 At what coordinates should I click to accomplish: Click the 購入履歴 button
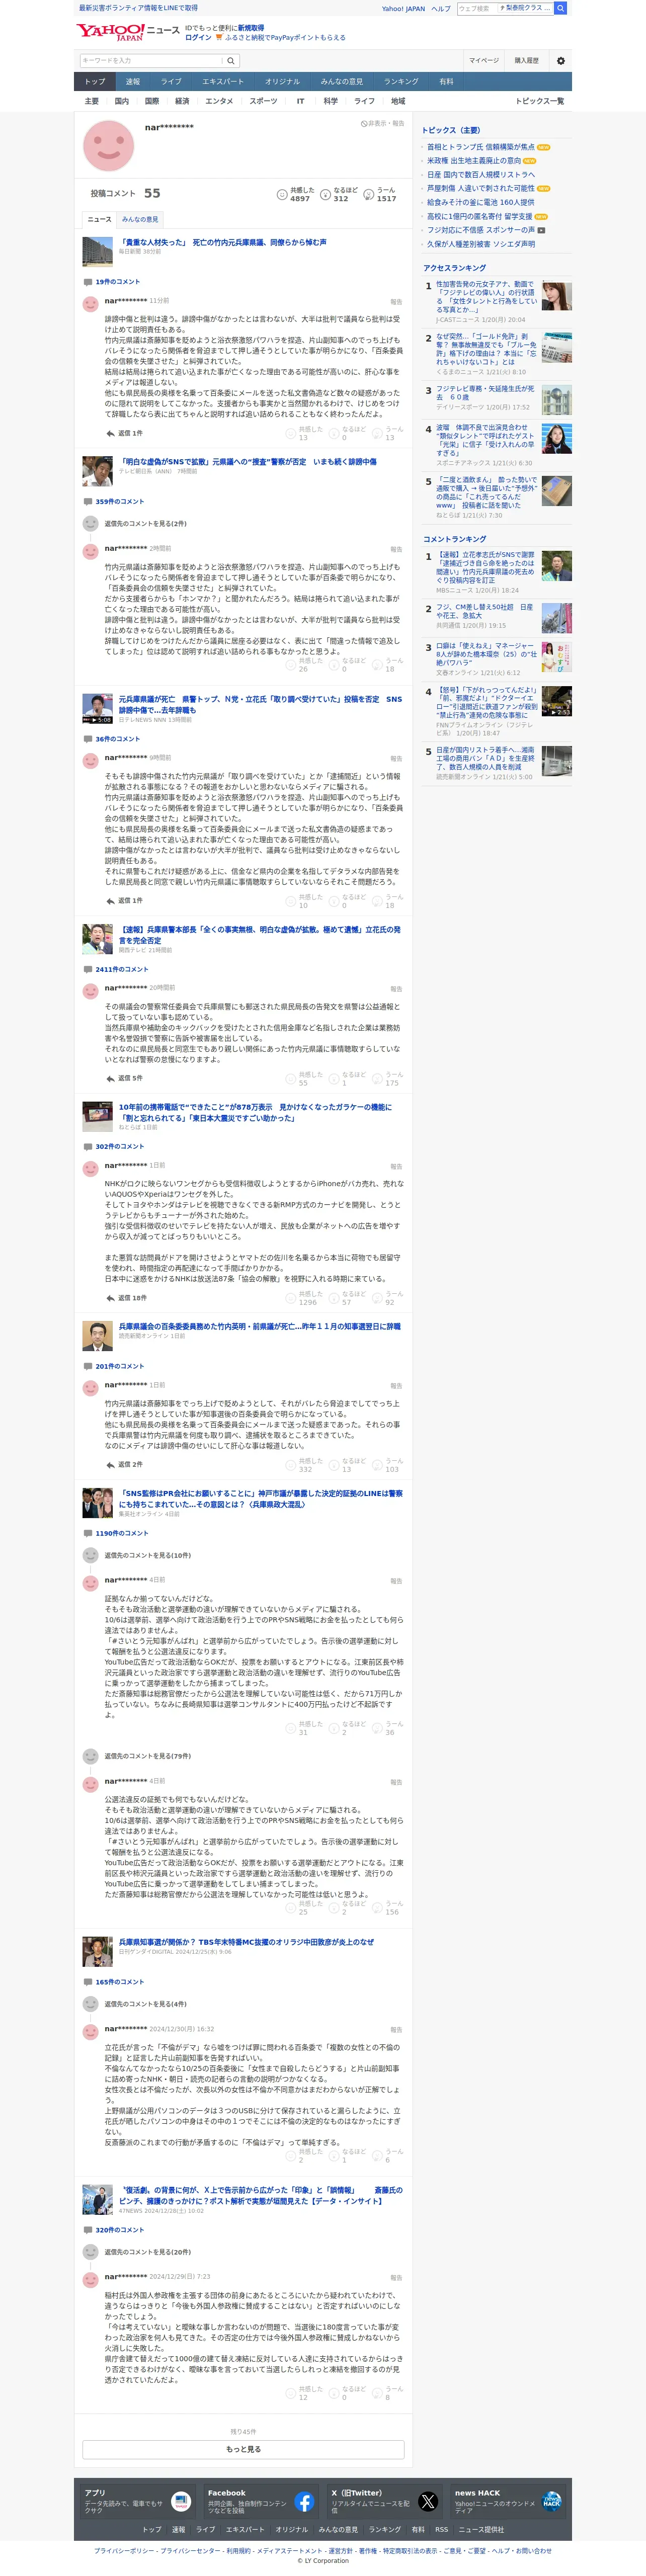pyautogui.click(x=526, y=61)
